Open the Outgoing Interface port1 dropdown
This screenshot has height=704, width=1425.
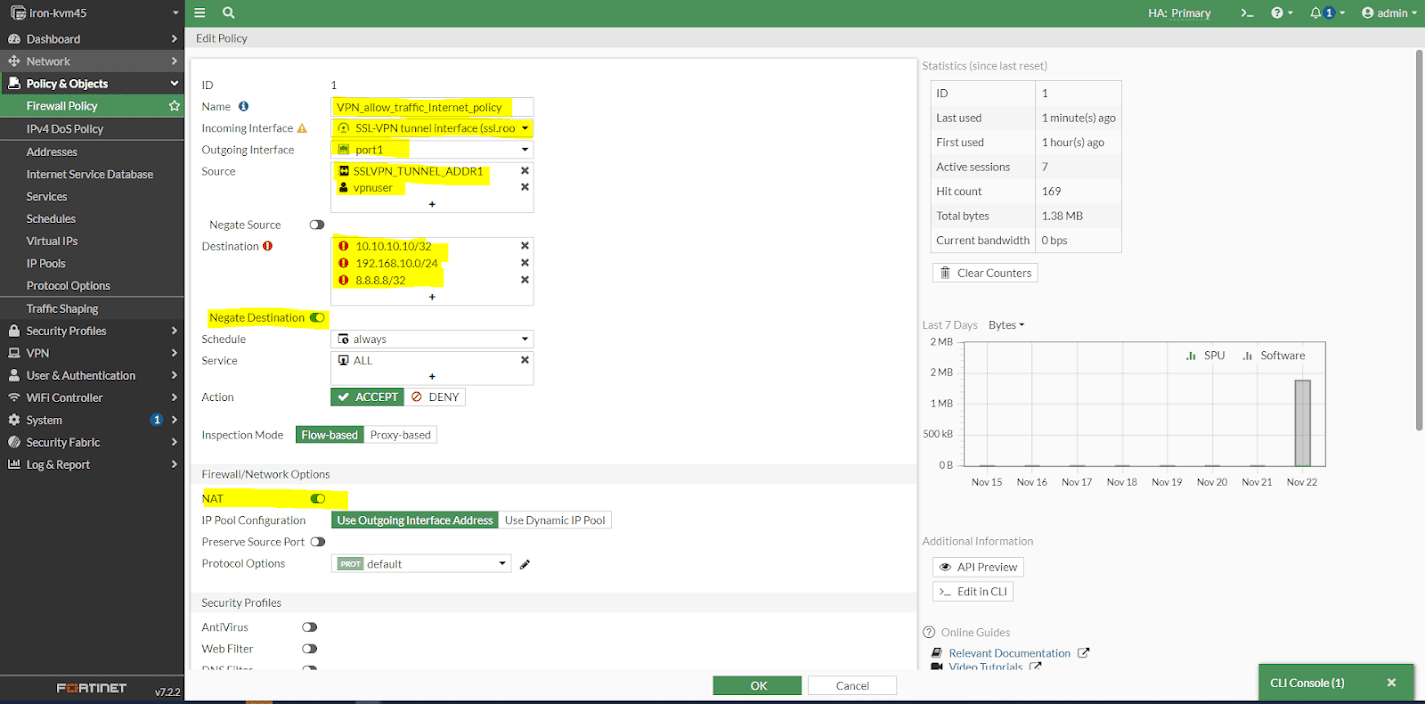pyautogui.click(x=432, y=150)
